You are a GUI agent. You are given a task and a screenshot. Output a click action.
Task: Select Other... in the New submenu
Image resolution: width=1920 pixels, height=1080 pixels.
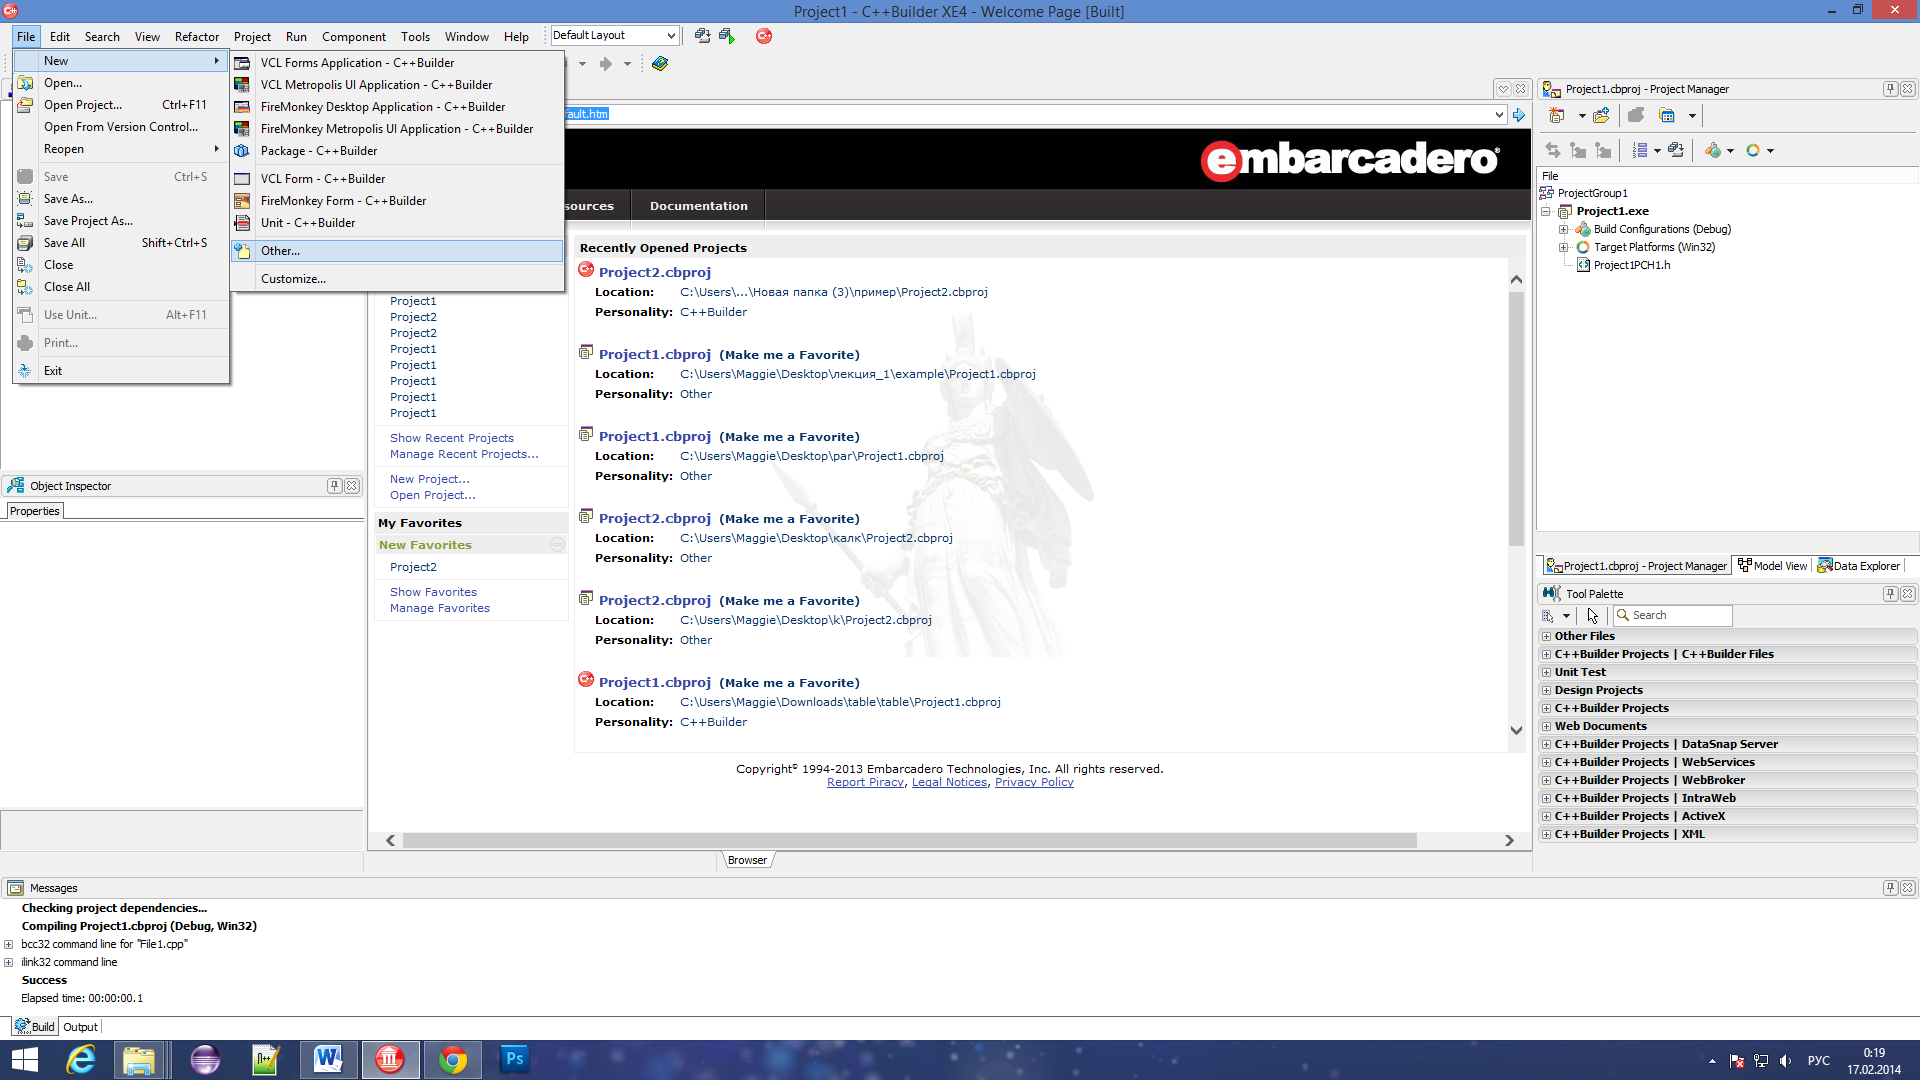(397, 251)
